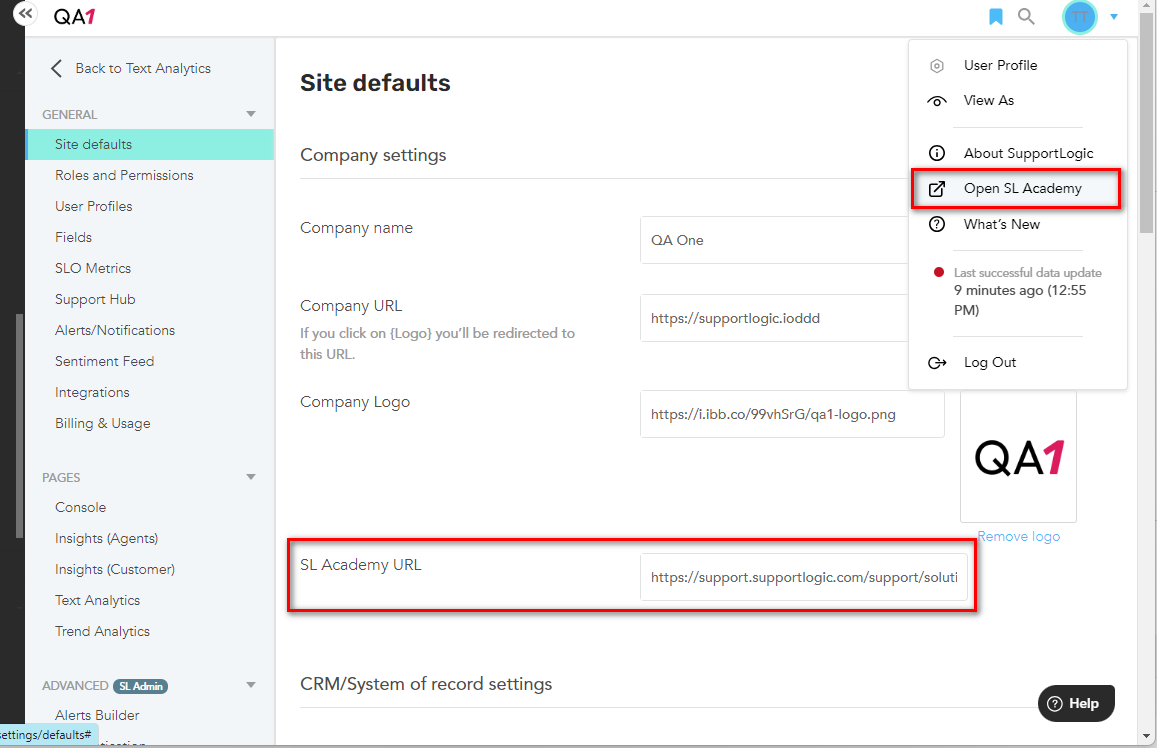Click the SL Academy URL field

(x=804, y=577)
